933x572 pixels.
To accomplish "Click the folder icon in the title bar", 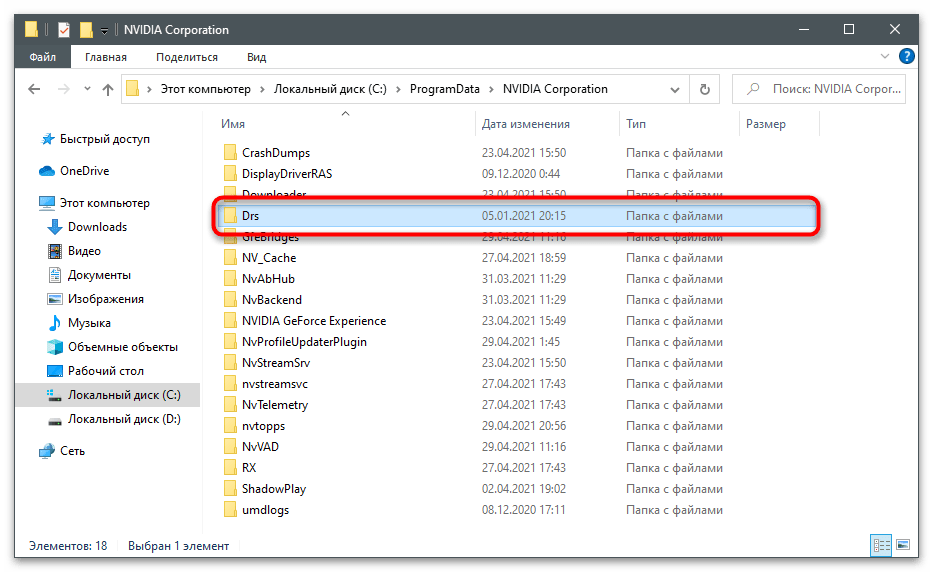I will pyautogui.click(x=32, y=29).
